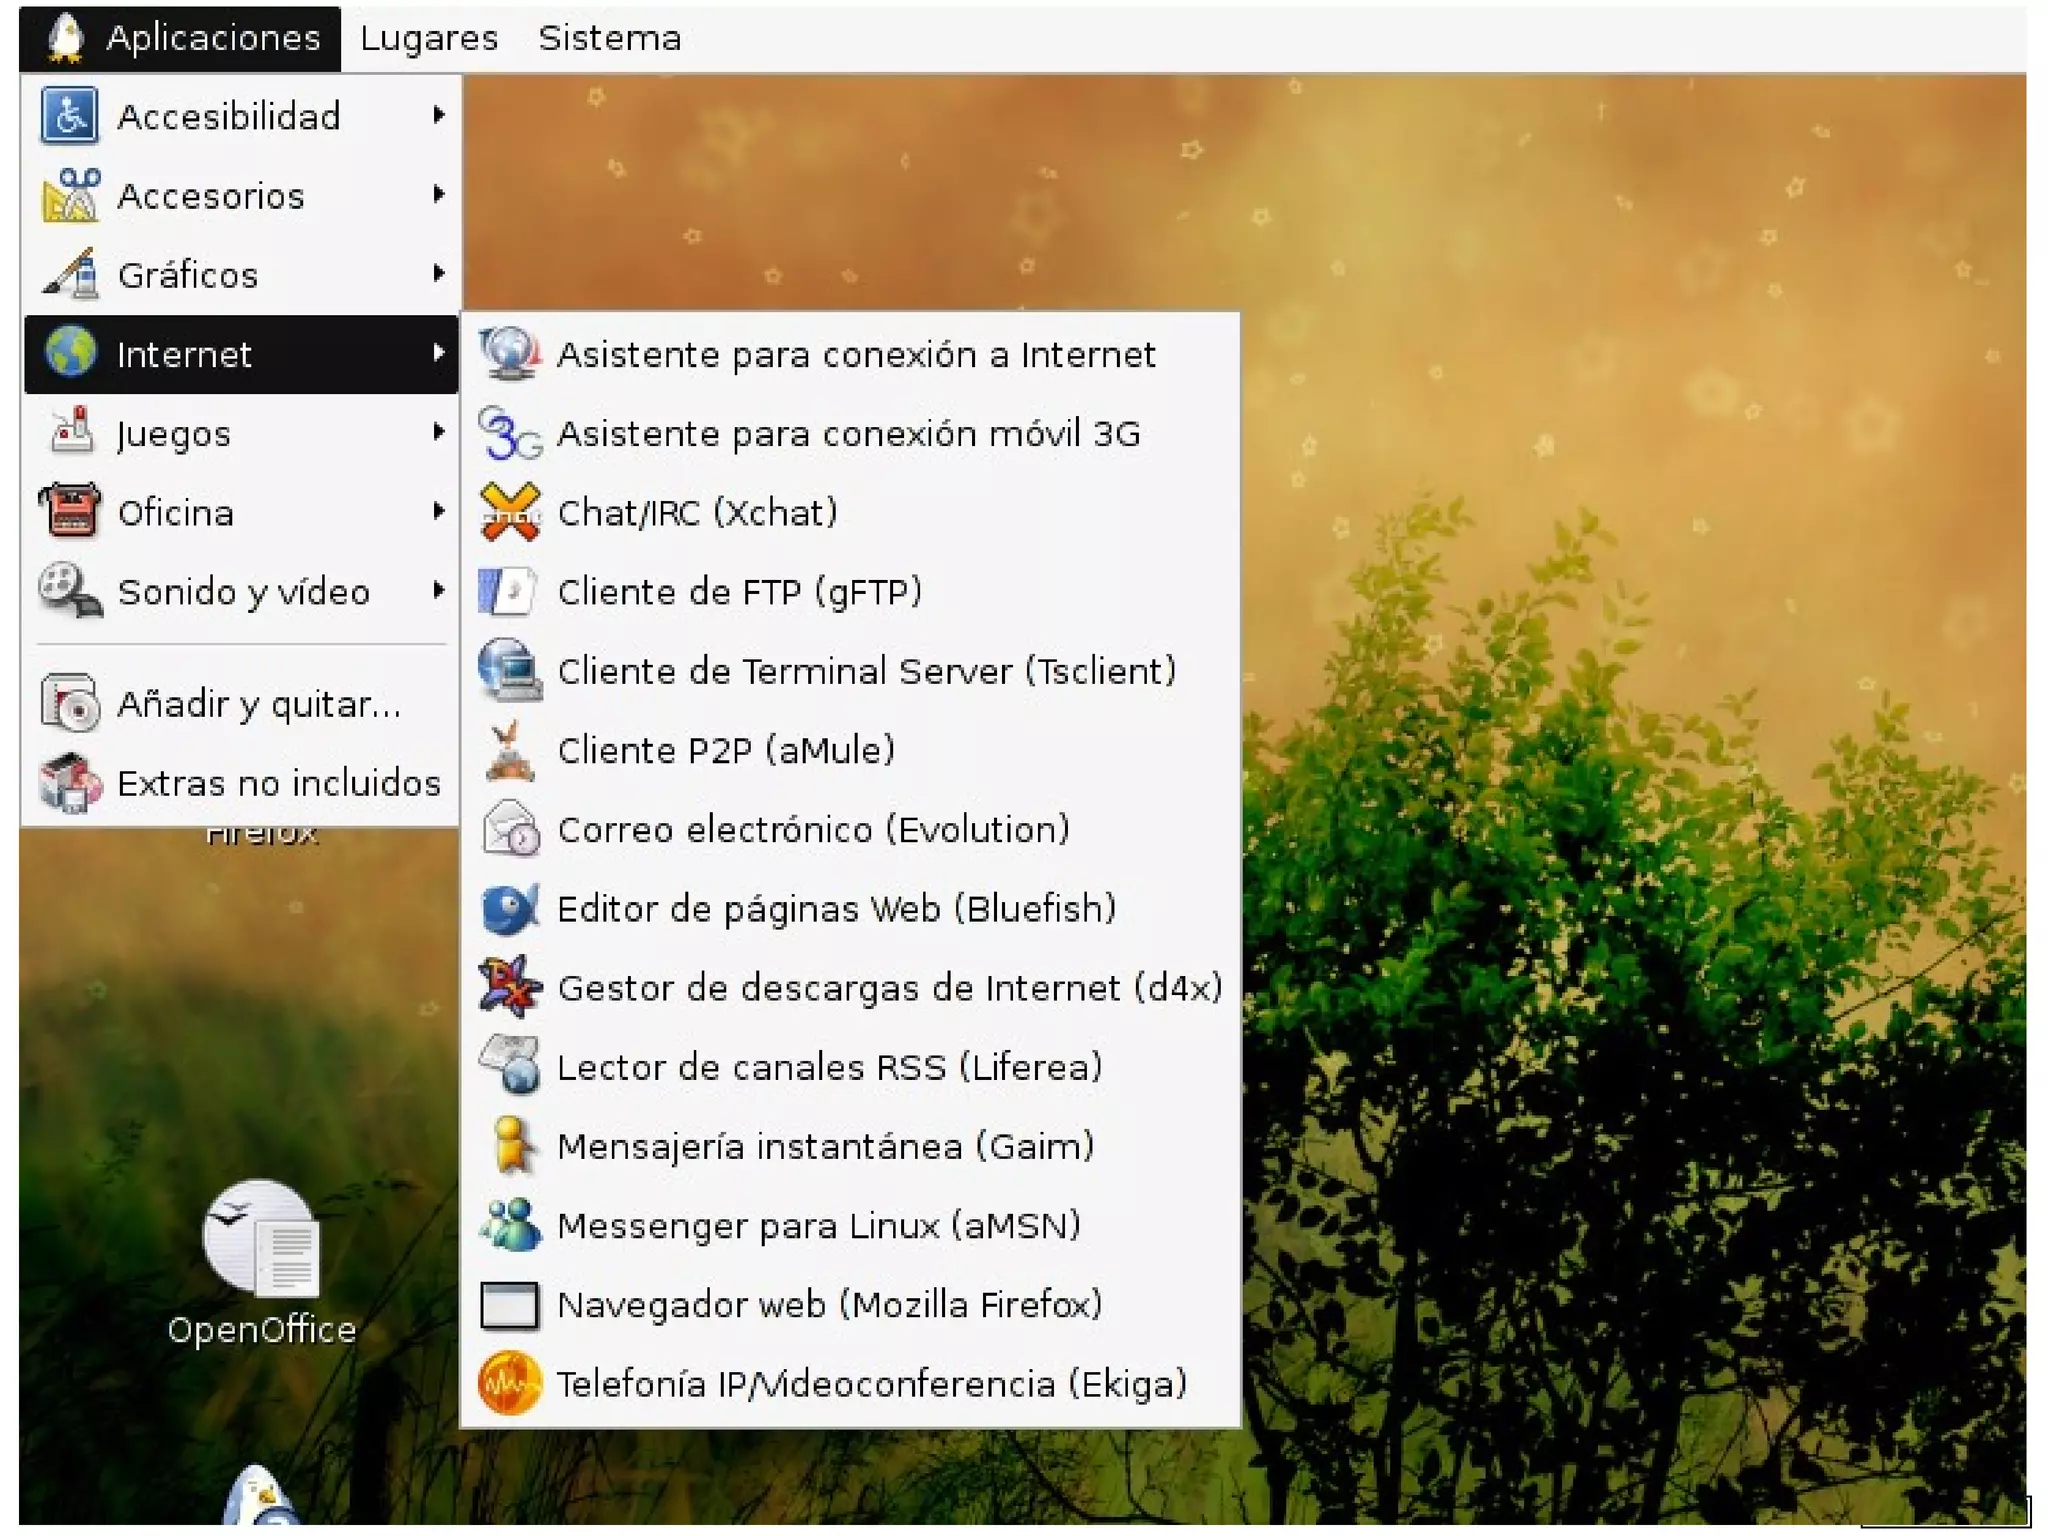Click the d4x download manager icon
The height and width of the screenshot is (1536, 2048).
tap(509, 987)
